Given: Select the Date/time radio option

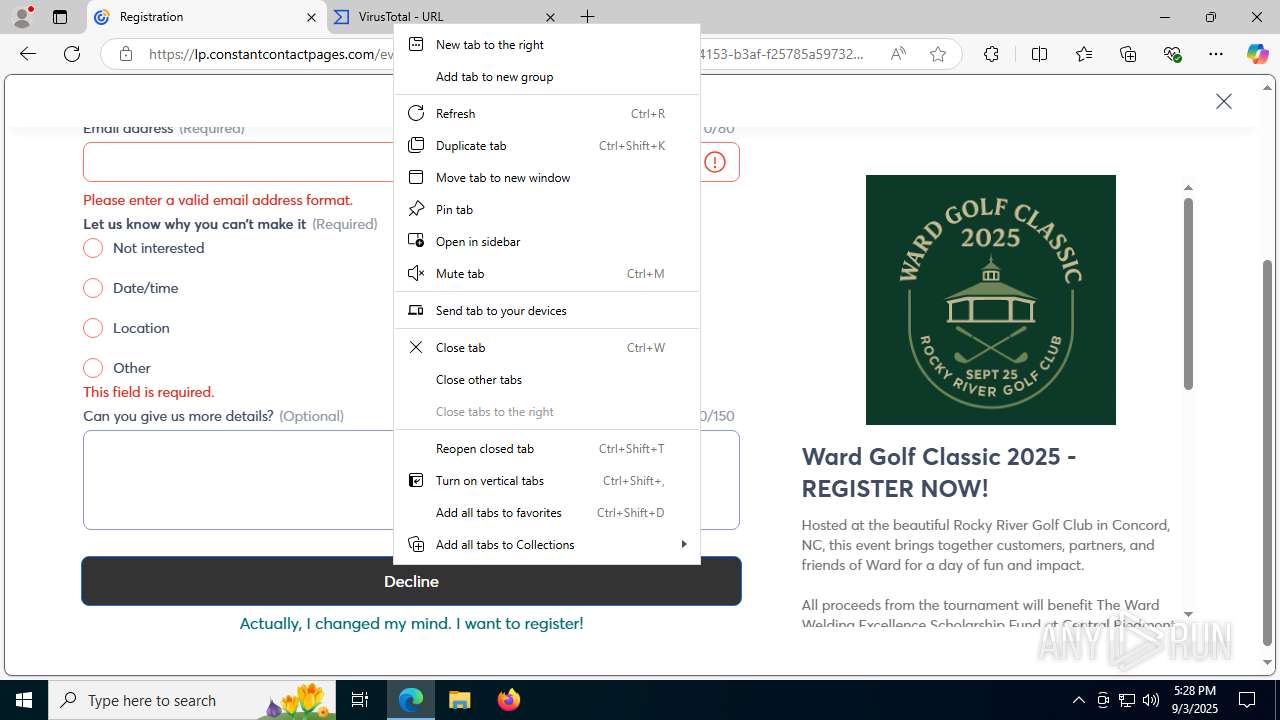Looking at the screenshot, I should (93, 288).
